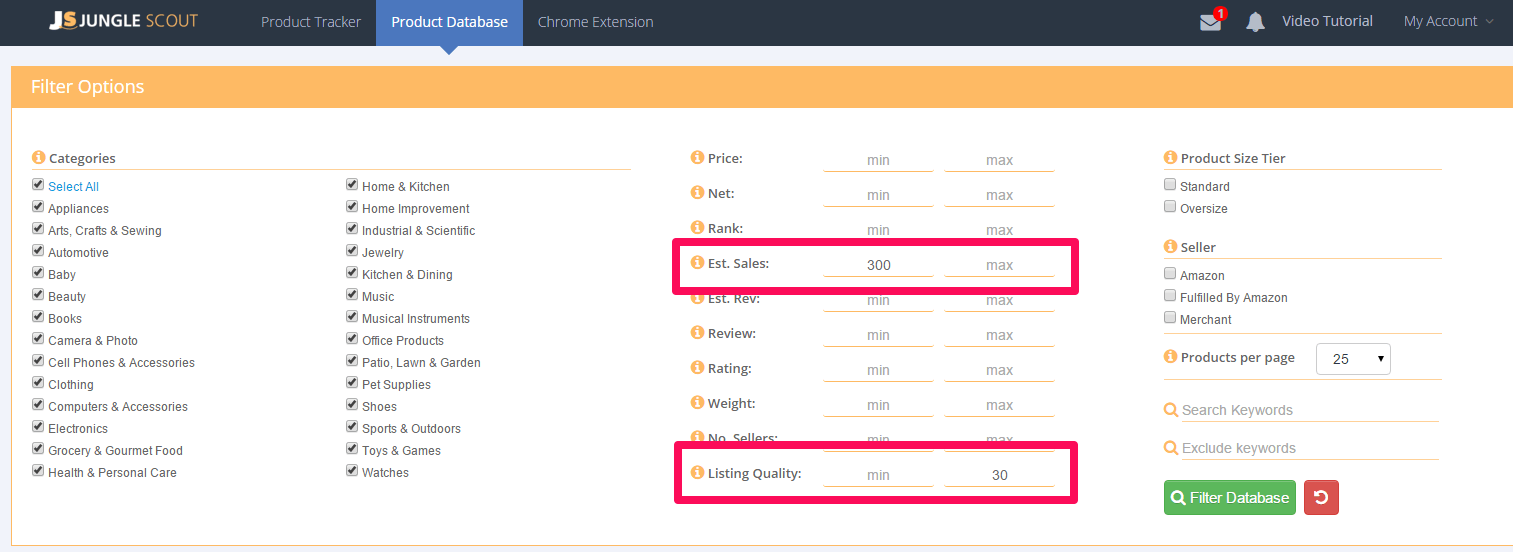Click the red reset filters icon

point(1321,497)
